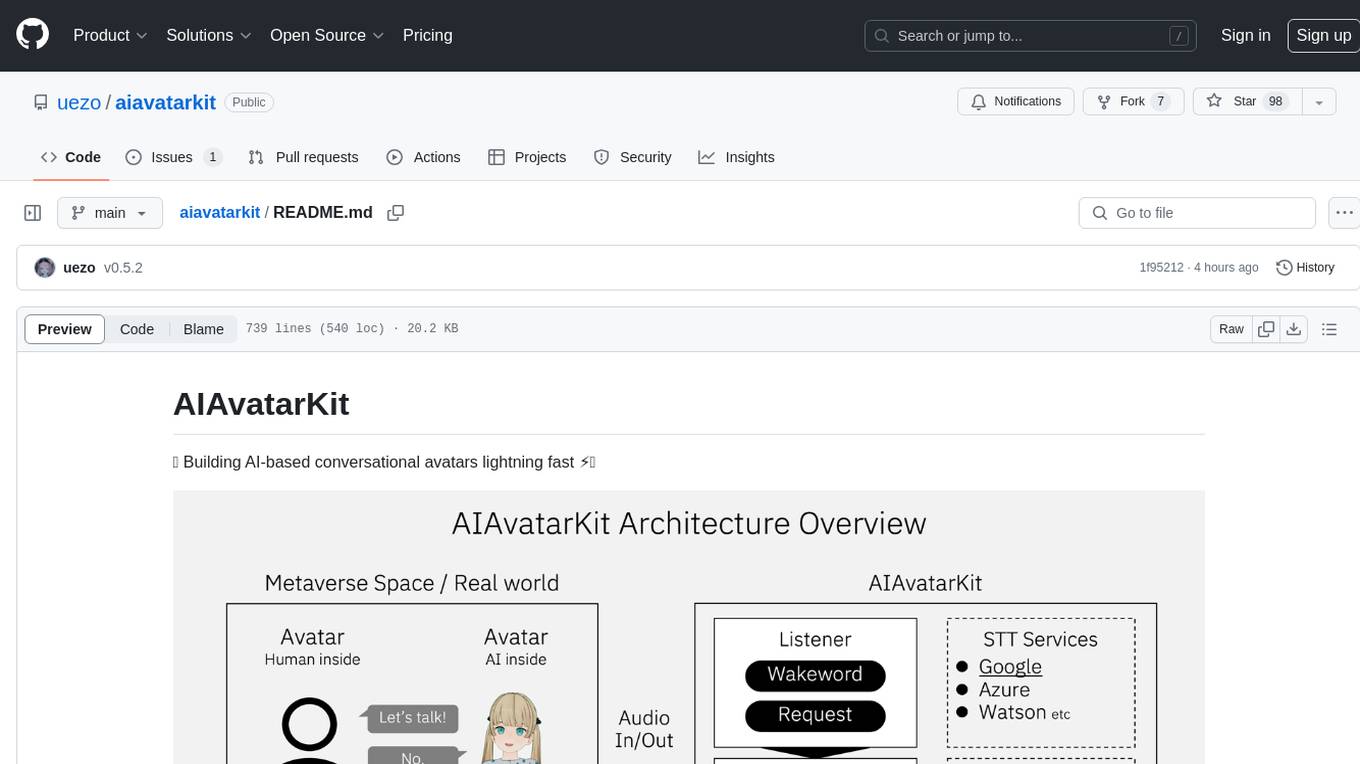Click the AIAvatarKit README heading

click(x=261, y=404)
